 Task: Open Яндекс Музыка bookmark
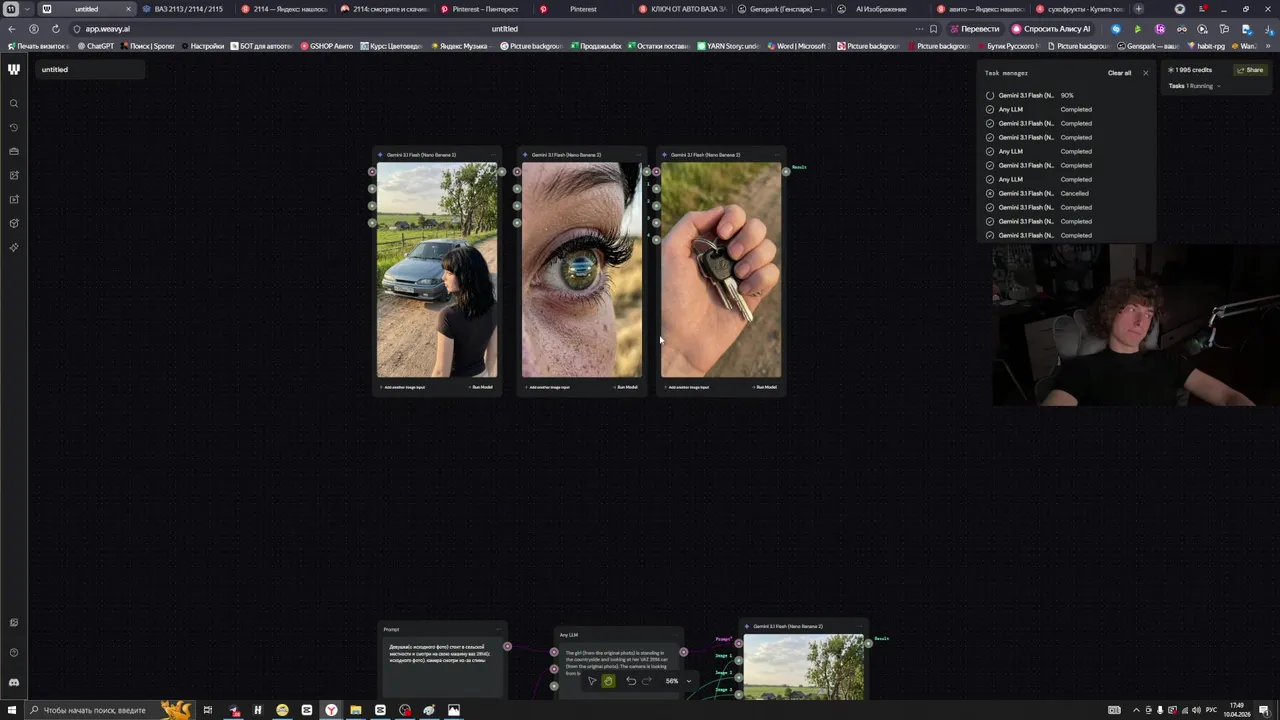(459, 46)
